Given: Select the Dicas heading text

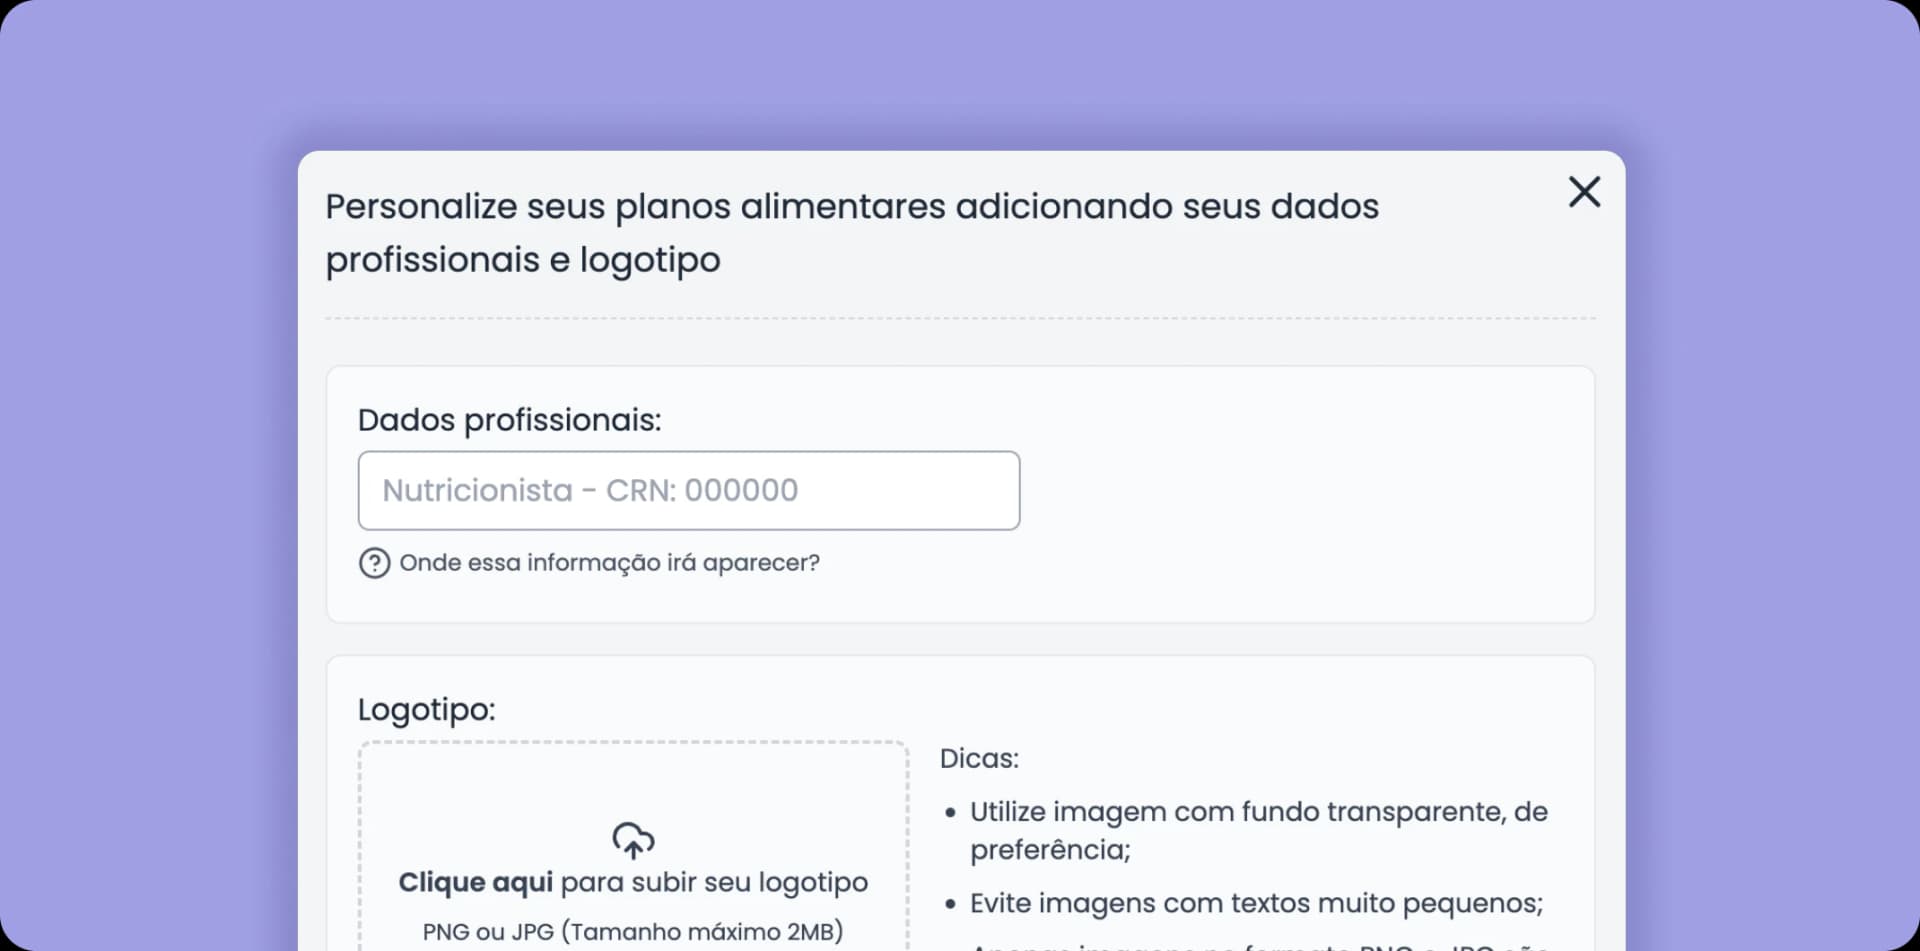Looking at the screenshot, I should [x=979, y=758].
